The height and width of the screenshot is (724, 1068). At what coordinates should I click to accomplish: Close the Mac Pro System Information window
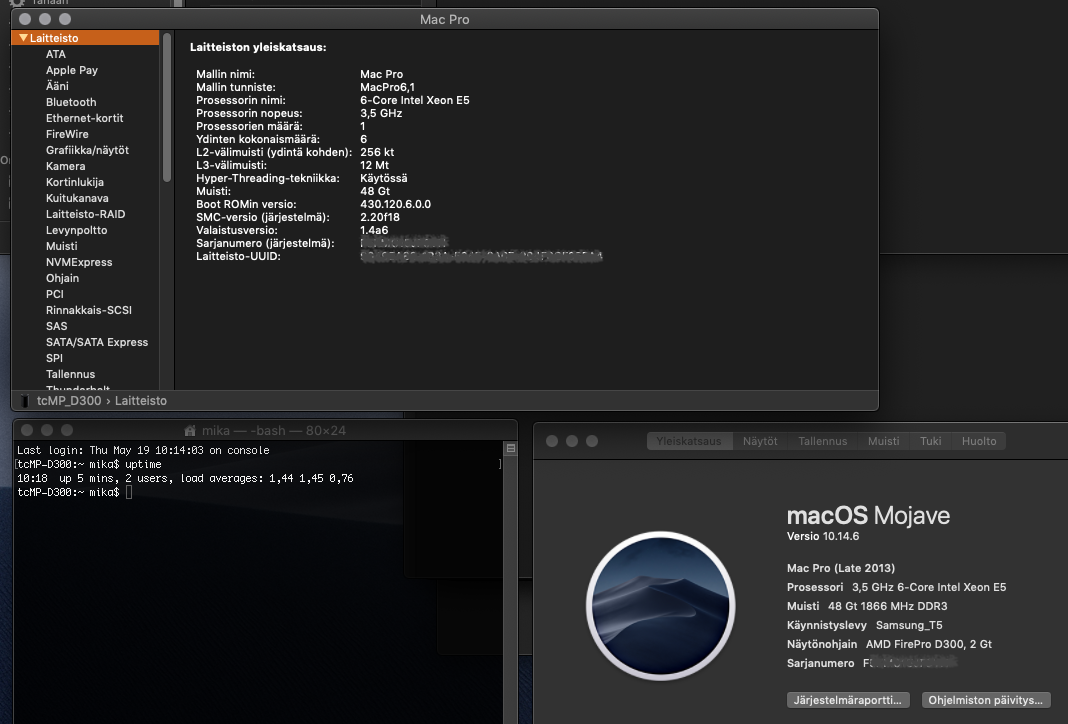pyautogui.click(x=25, y=19)
